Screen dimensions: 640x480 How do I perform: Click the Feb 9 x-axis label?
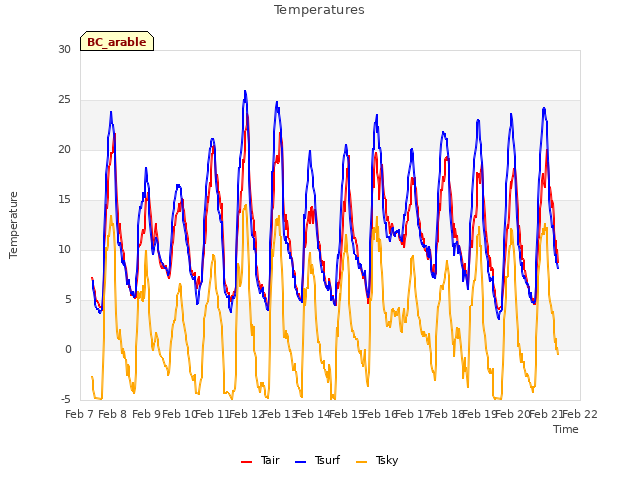[x=146, y=414]
